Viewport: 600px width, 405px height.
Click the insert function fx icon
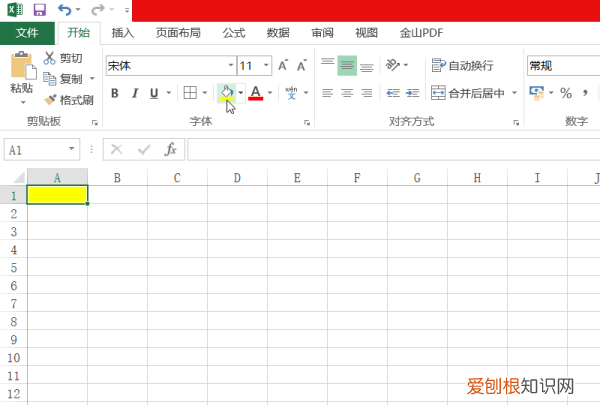[170, 149]
